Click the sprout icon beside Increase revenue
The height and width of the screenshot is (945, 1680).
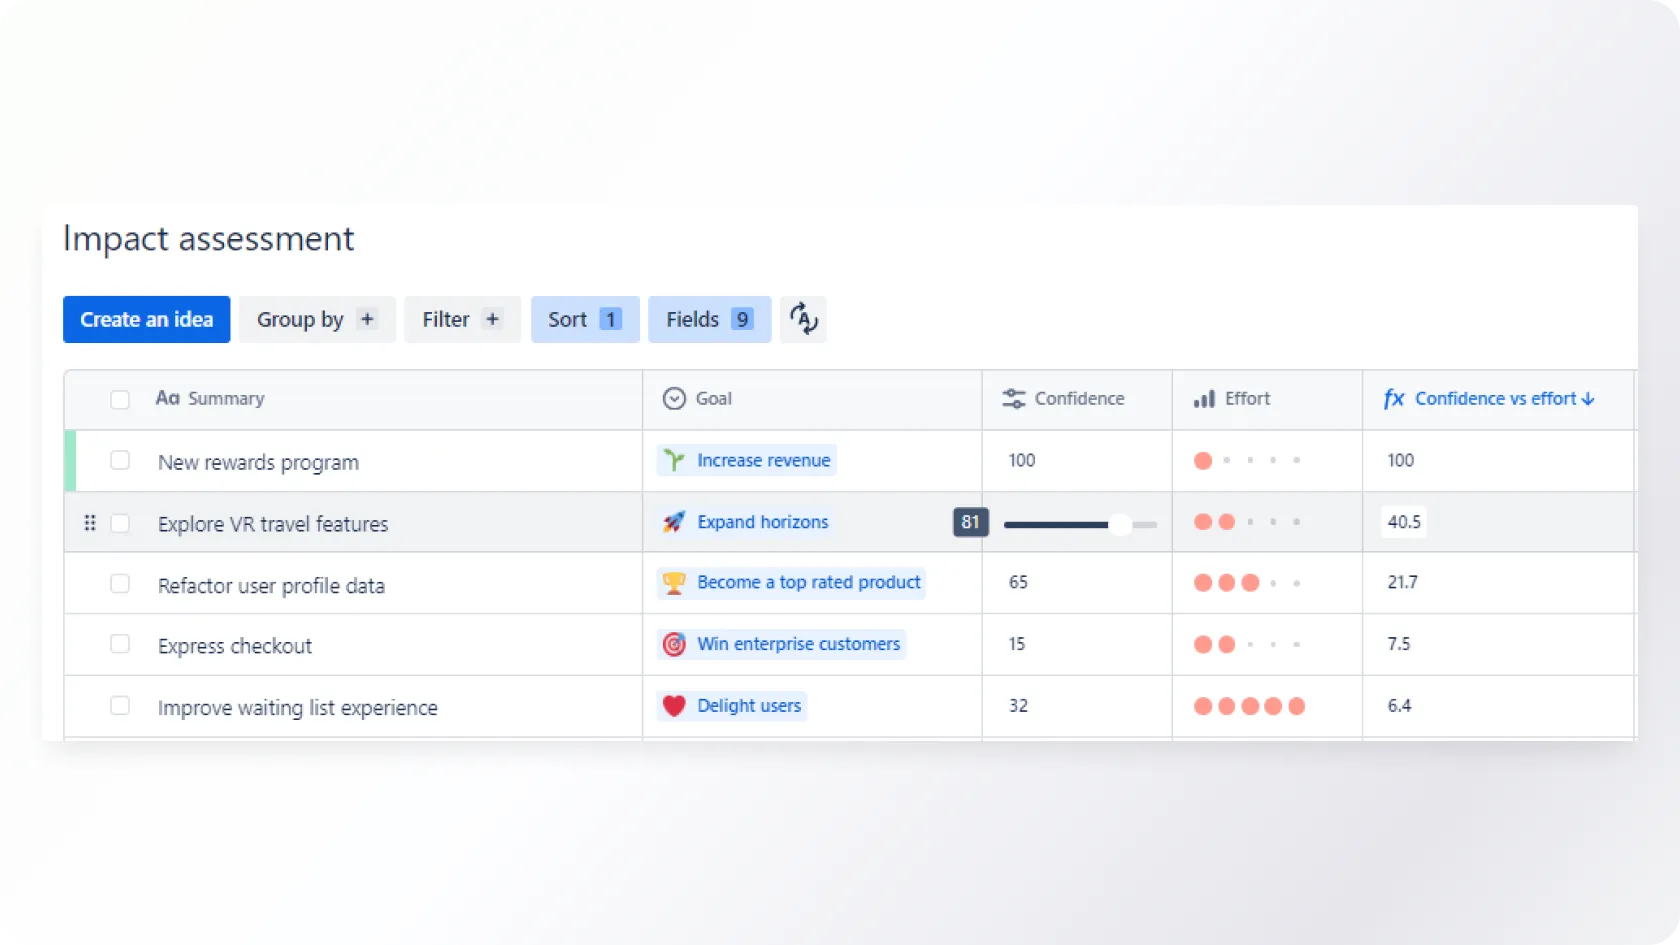click(674, 460)
